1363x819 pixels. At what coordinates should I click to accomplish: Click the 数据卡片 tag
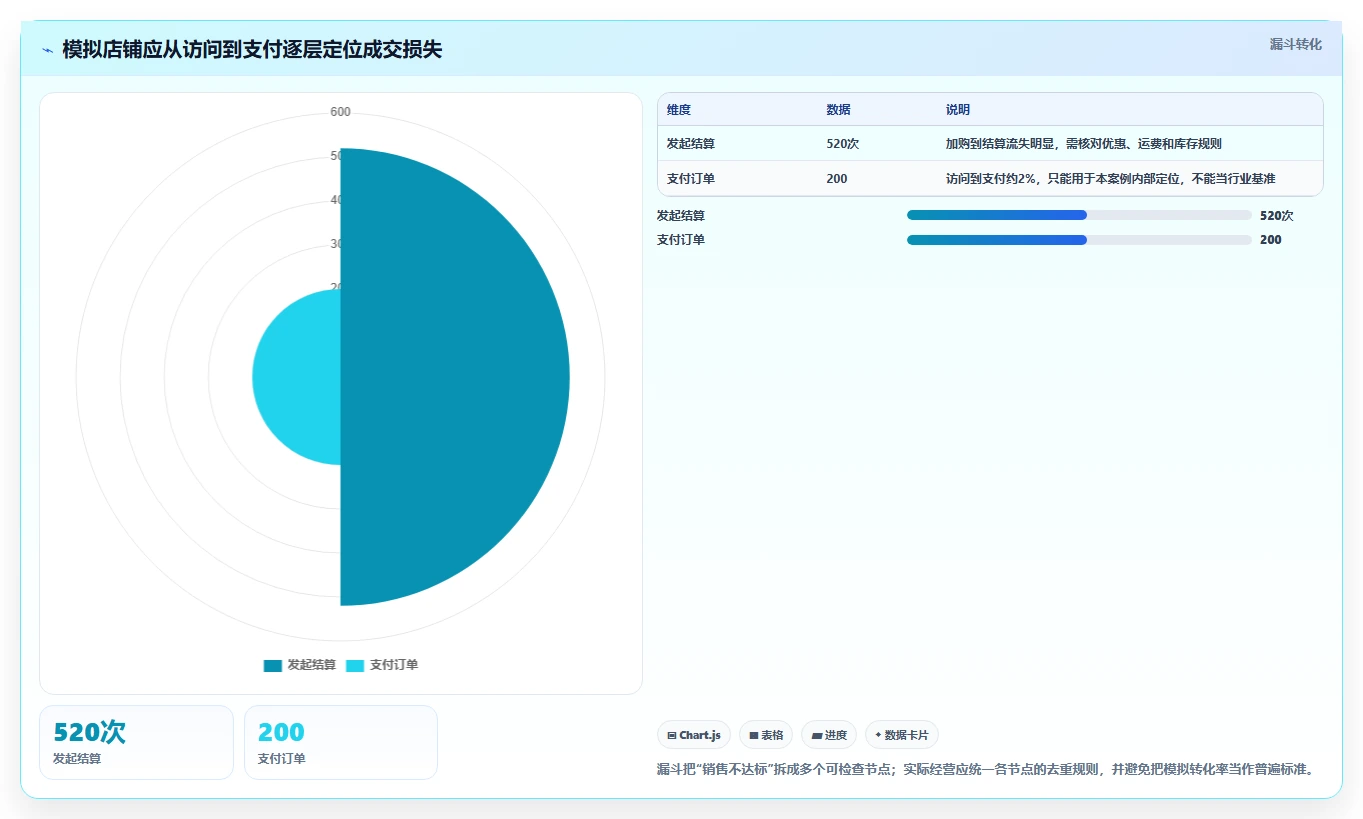(902, 735)
